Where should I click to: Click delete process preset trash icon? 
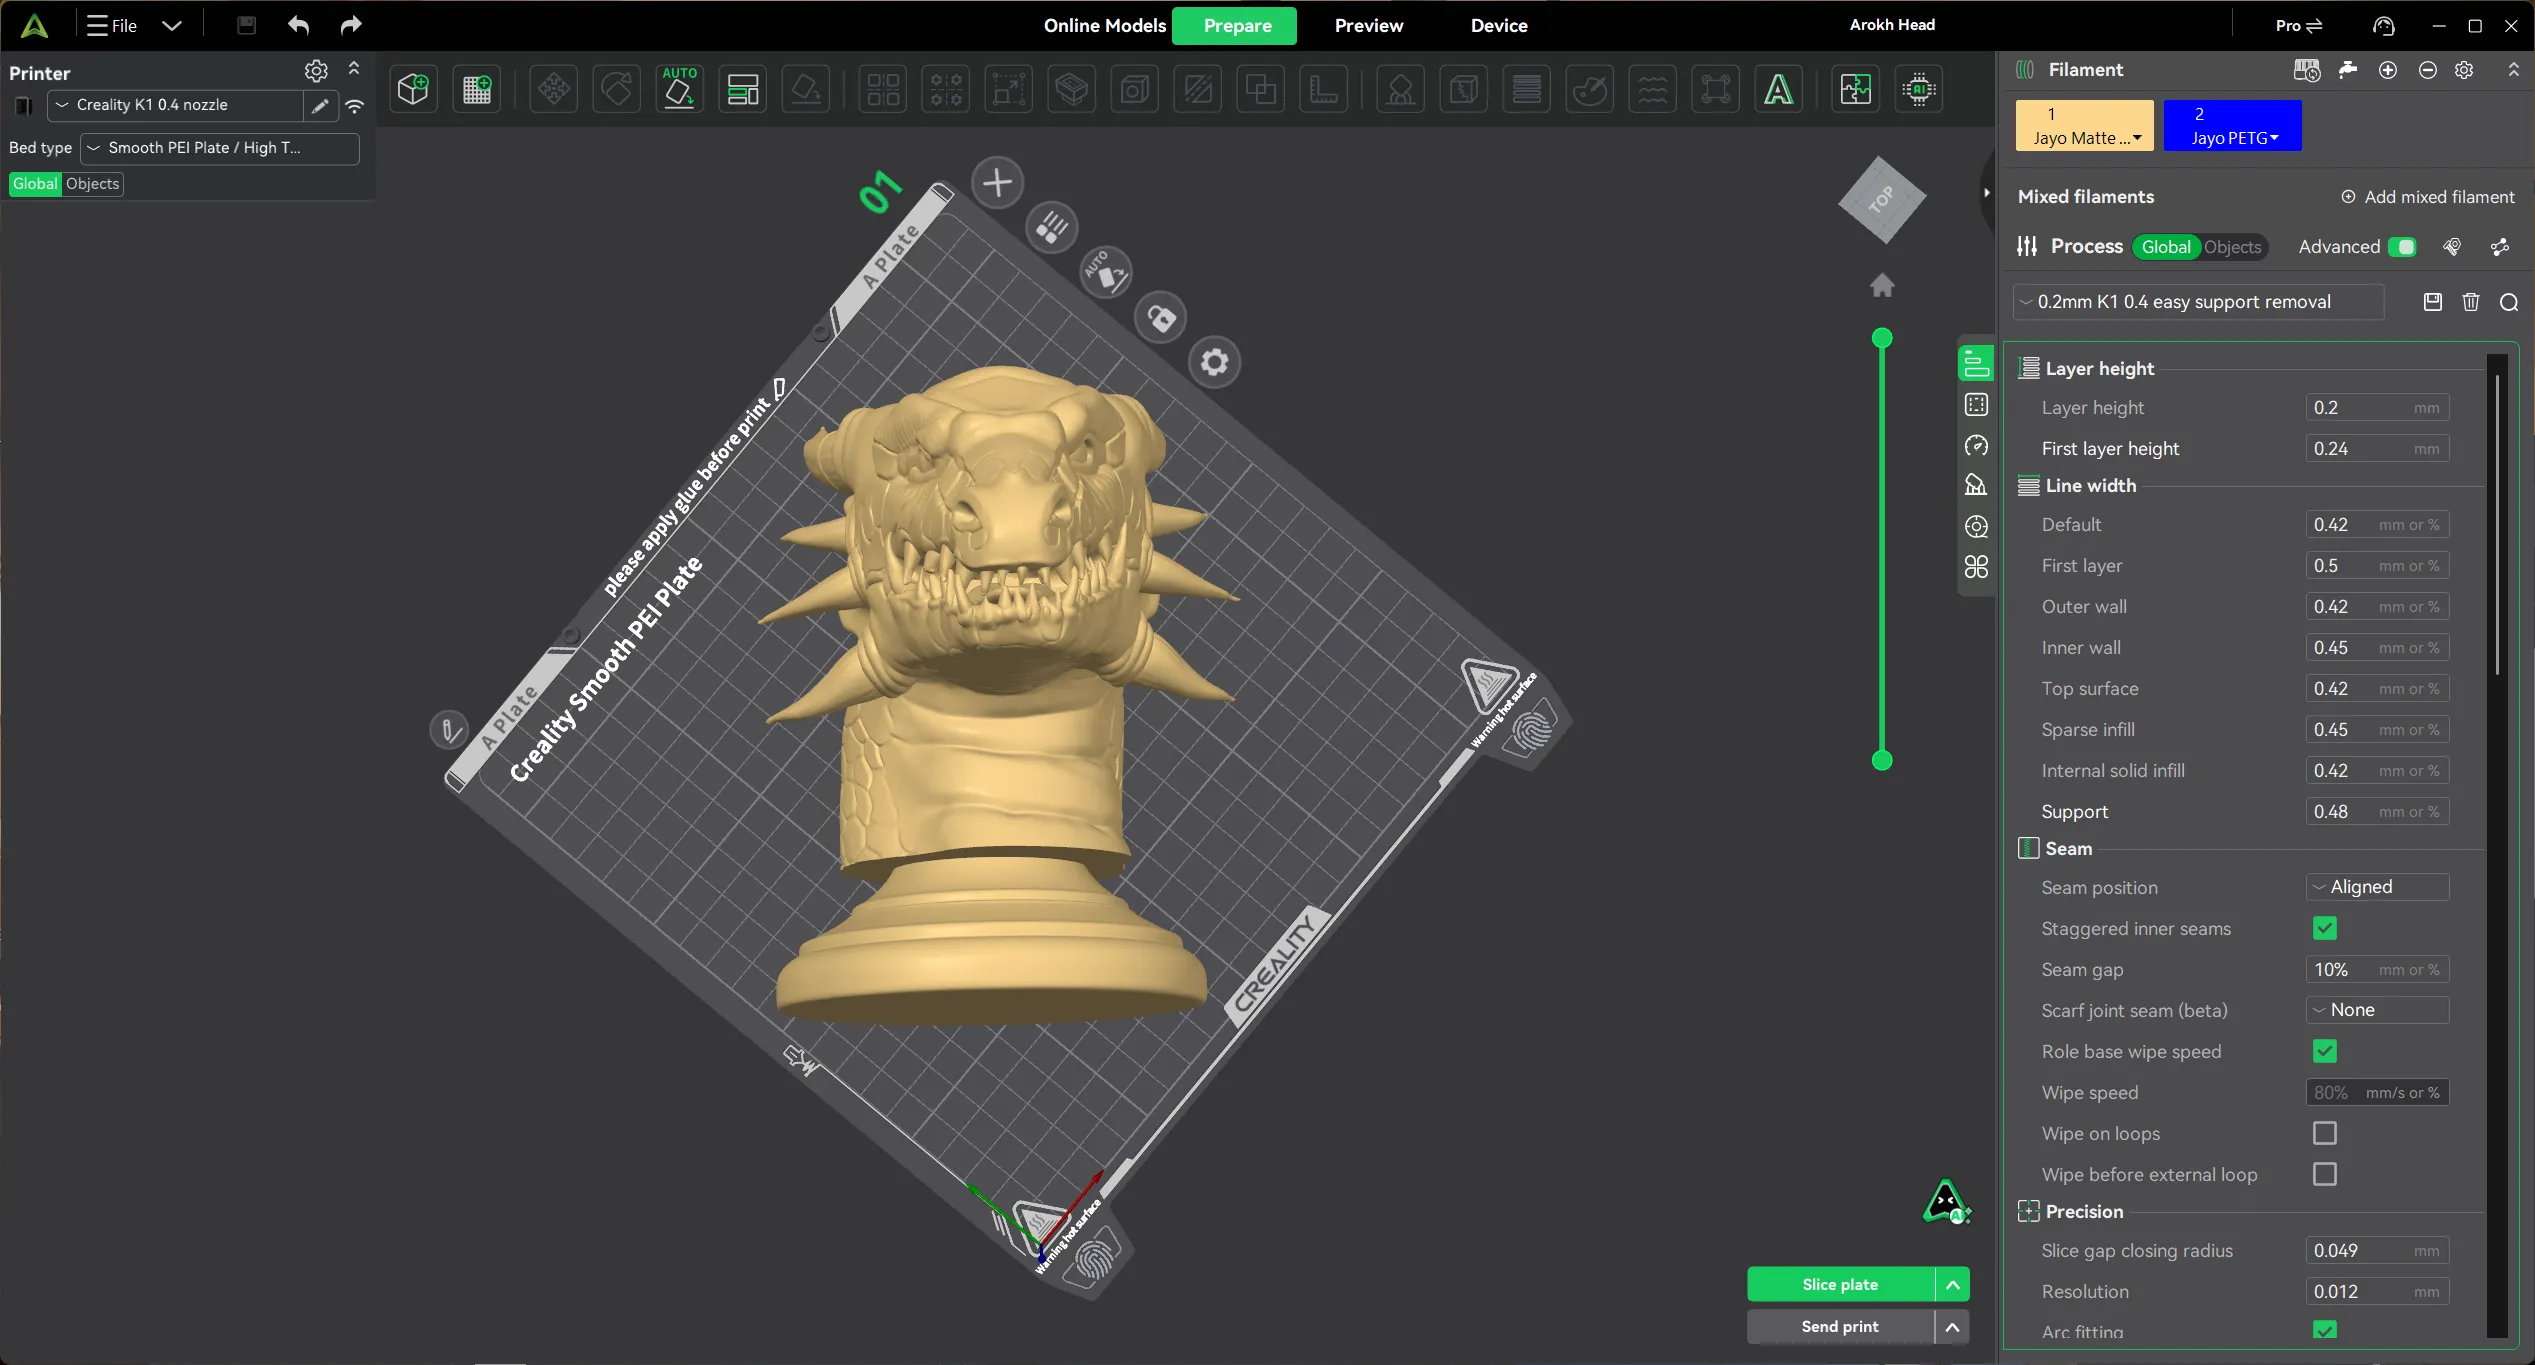(x=2471, y=302)
